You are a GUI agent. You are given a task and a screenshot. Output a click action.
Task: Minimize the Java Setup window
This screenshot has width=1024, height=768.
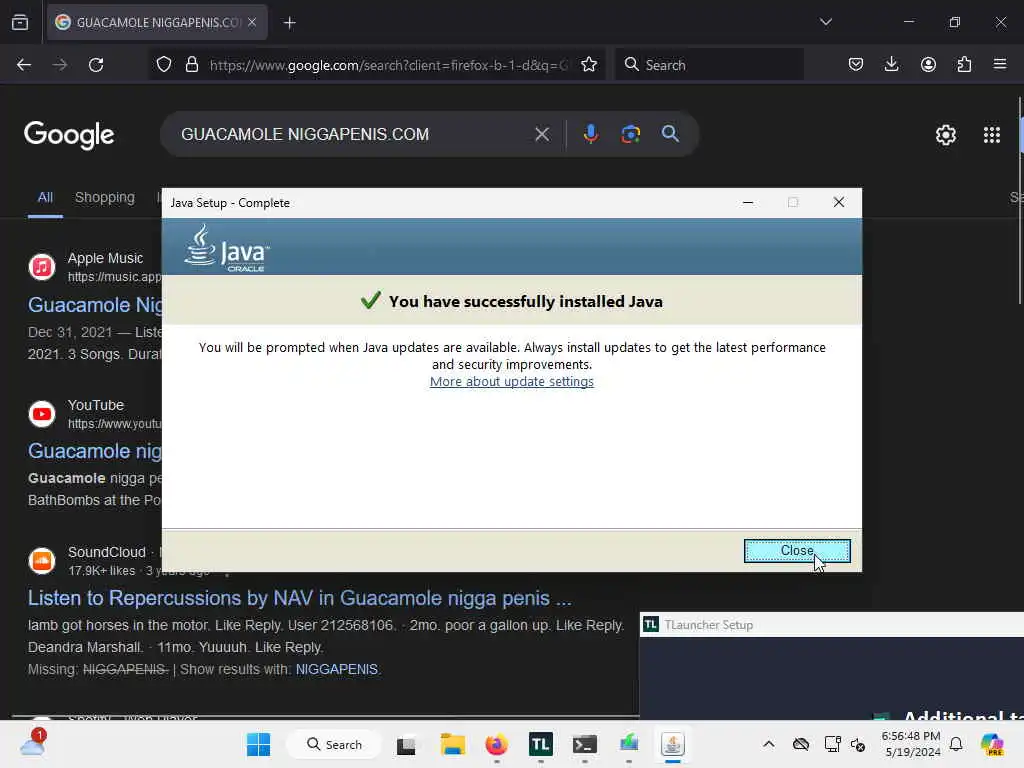pos(748,202)
